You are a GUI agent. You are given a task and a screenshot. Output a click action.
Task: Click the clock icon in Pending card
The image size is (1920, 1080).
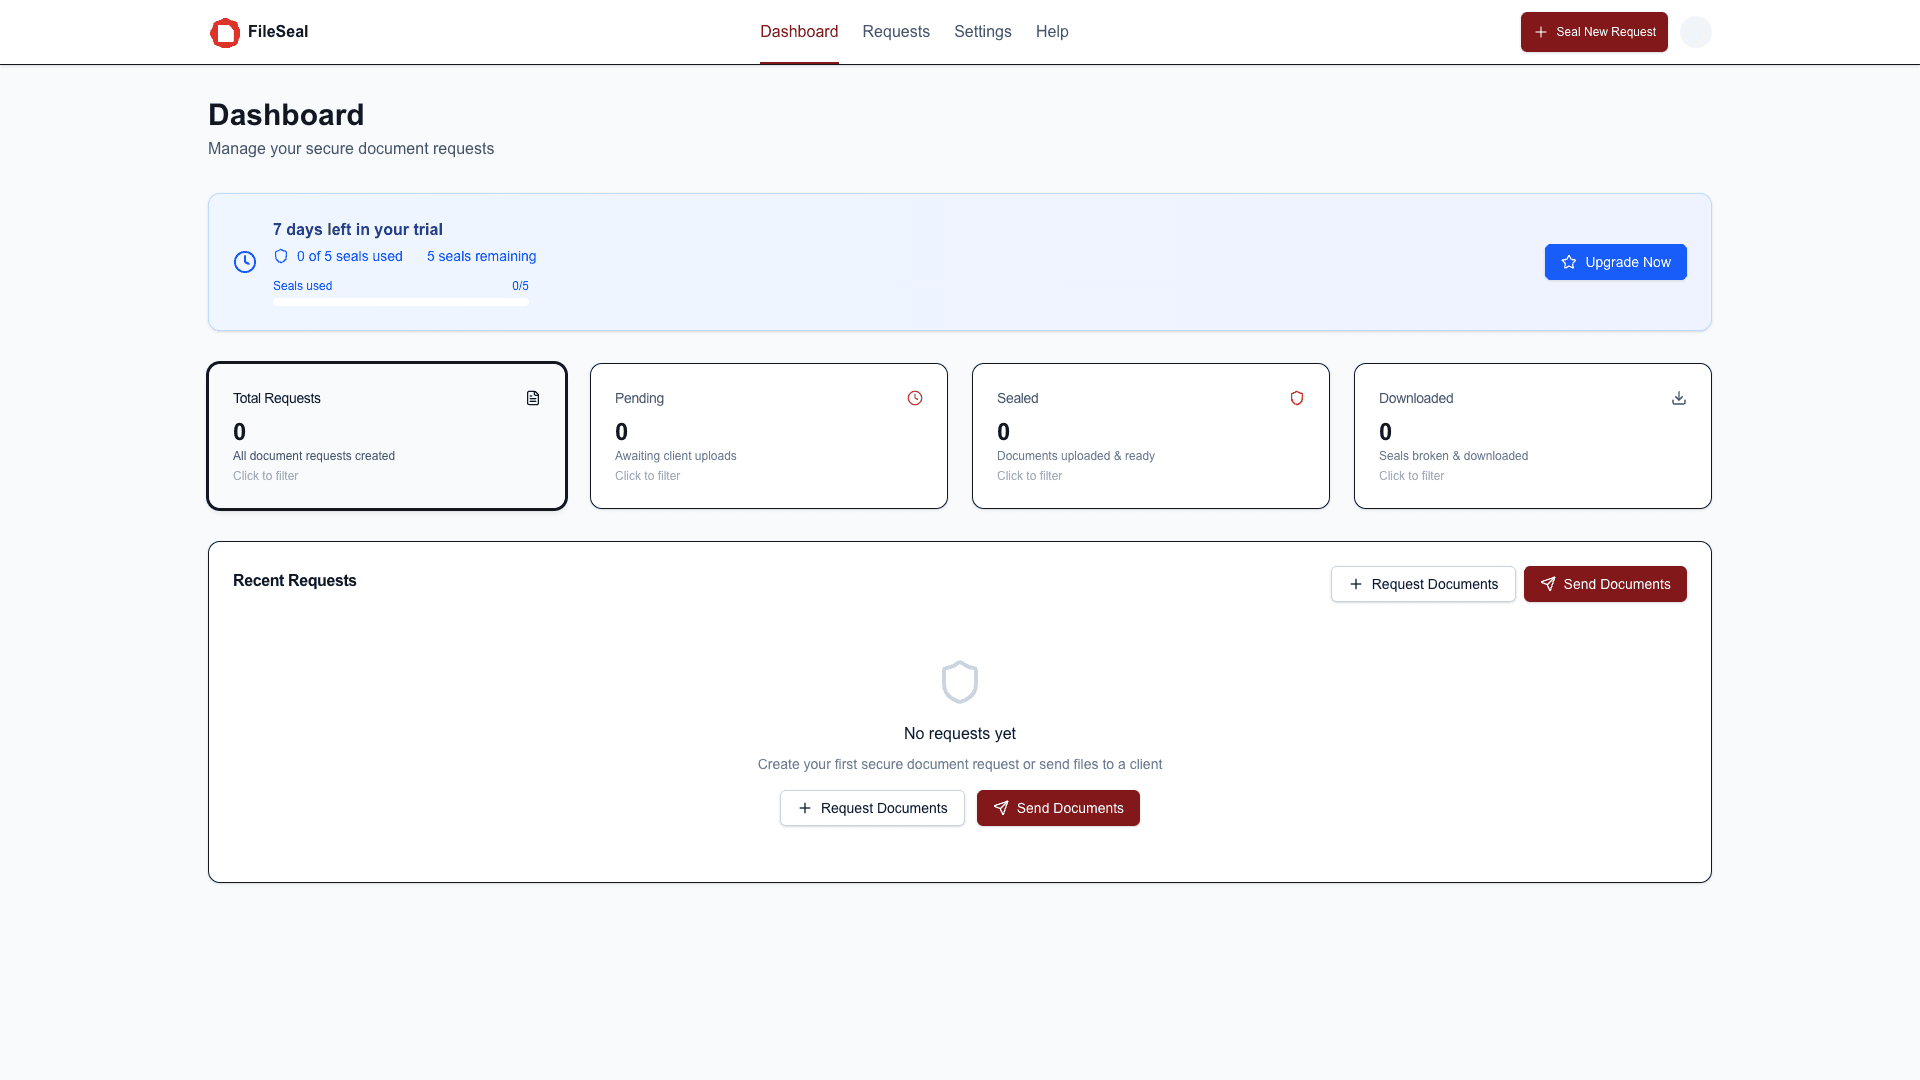coord(915,398)
